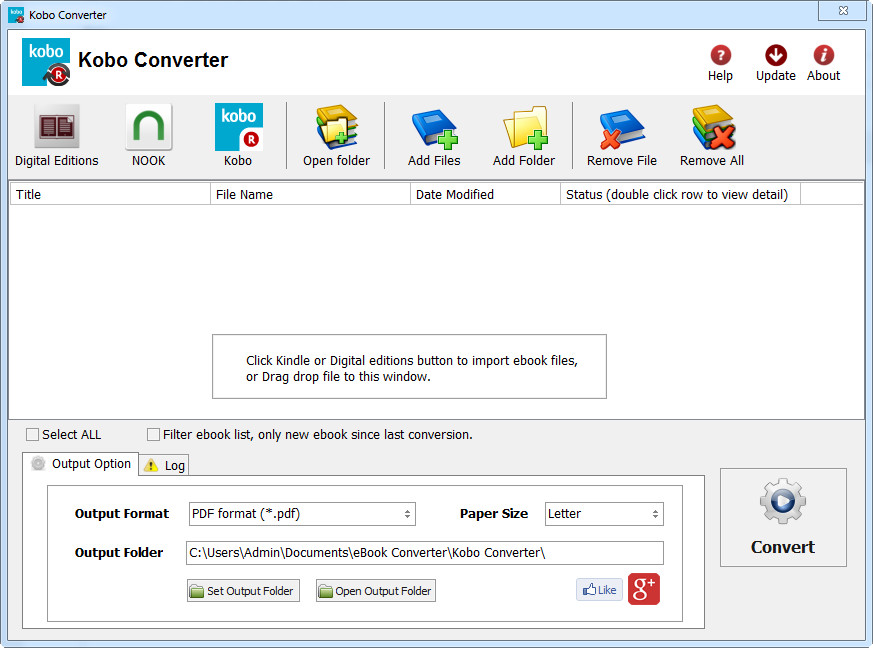Open folder containing ebooks
This screenshot has width=873, height=648.
[x=337, y=135]
